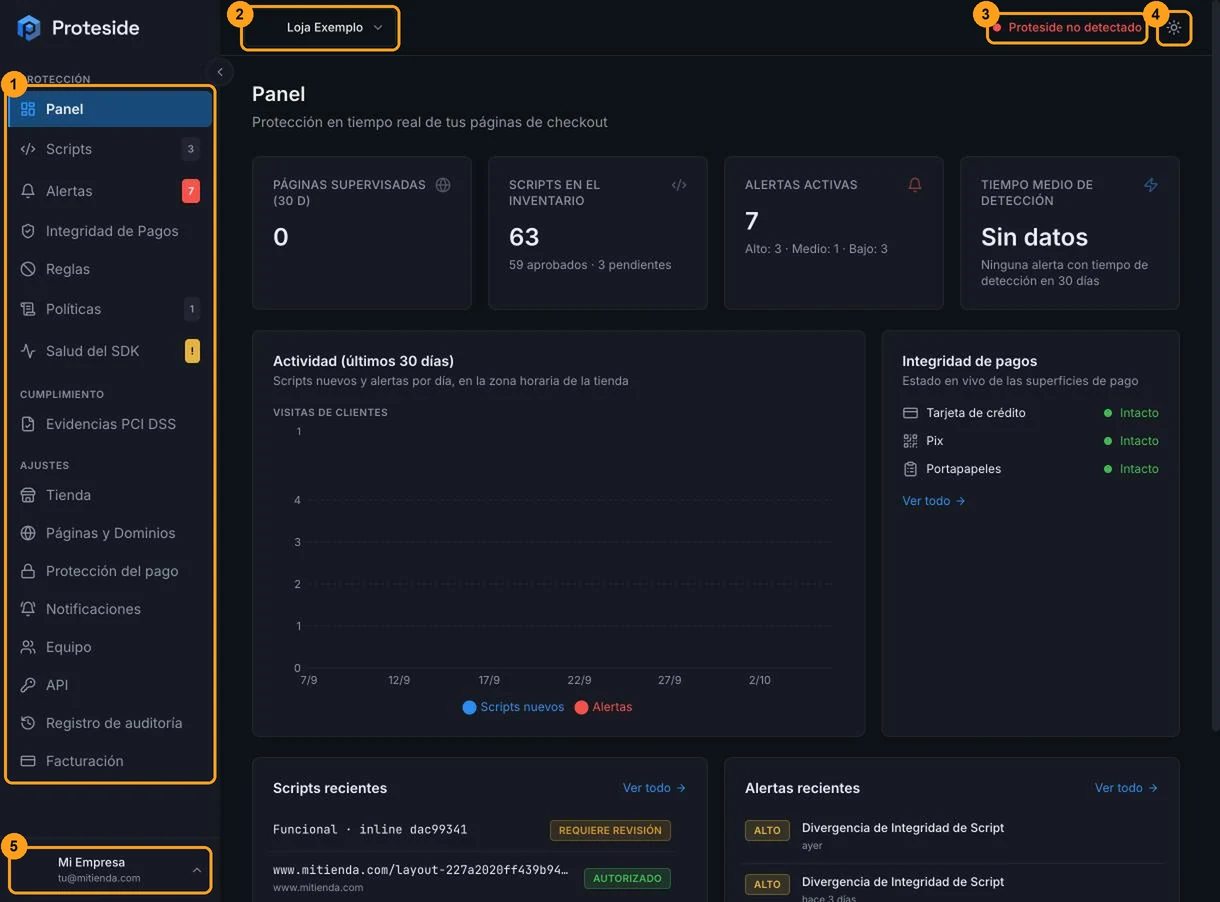Click green Intacto dot for Pix
Image resolution: width=1220 pixels, height=902 pixels.
[1108, 441]
